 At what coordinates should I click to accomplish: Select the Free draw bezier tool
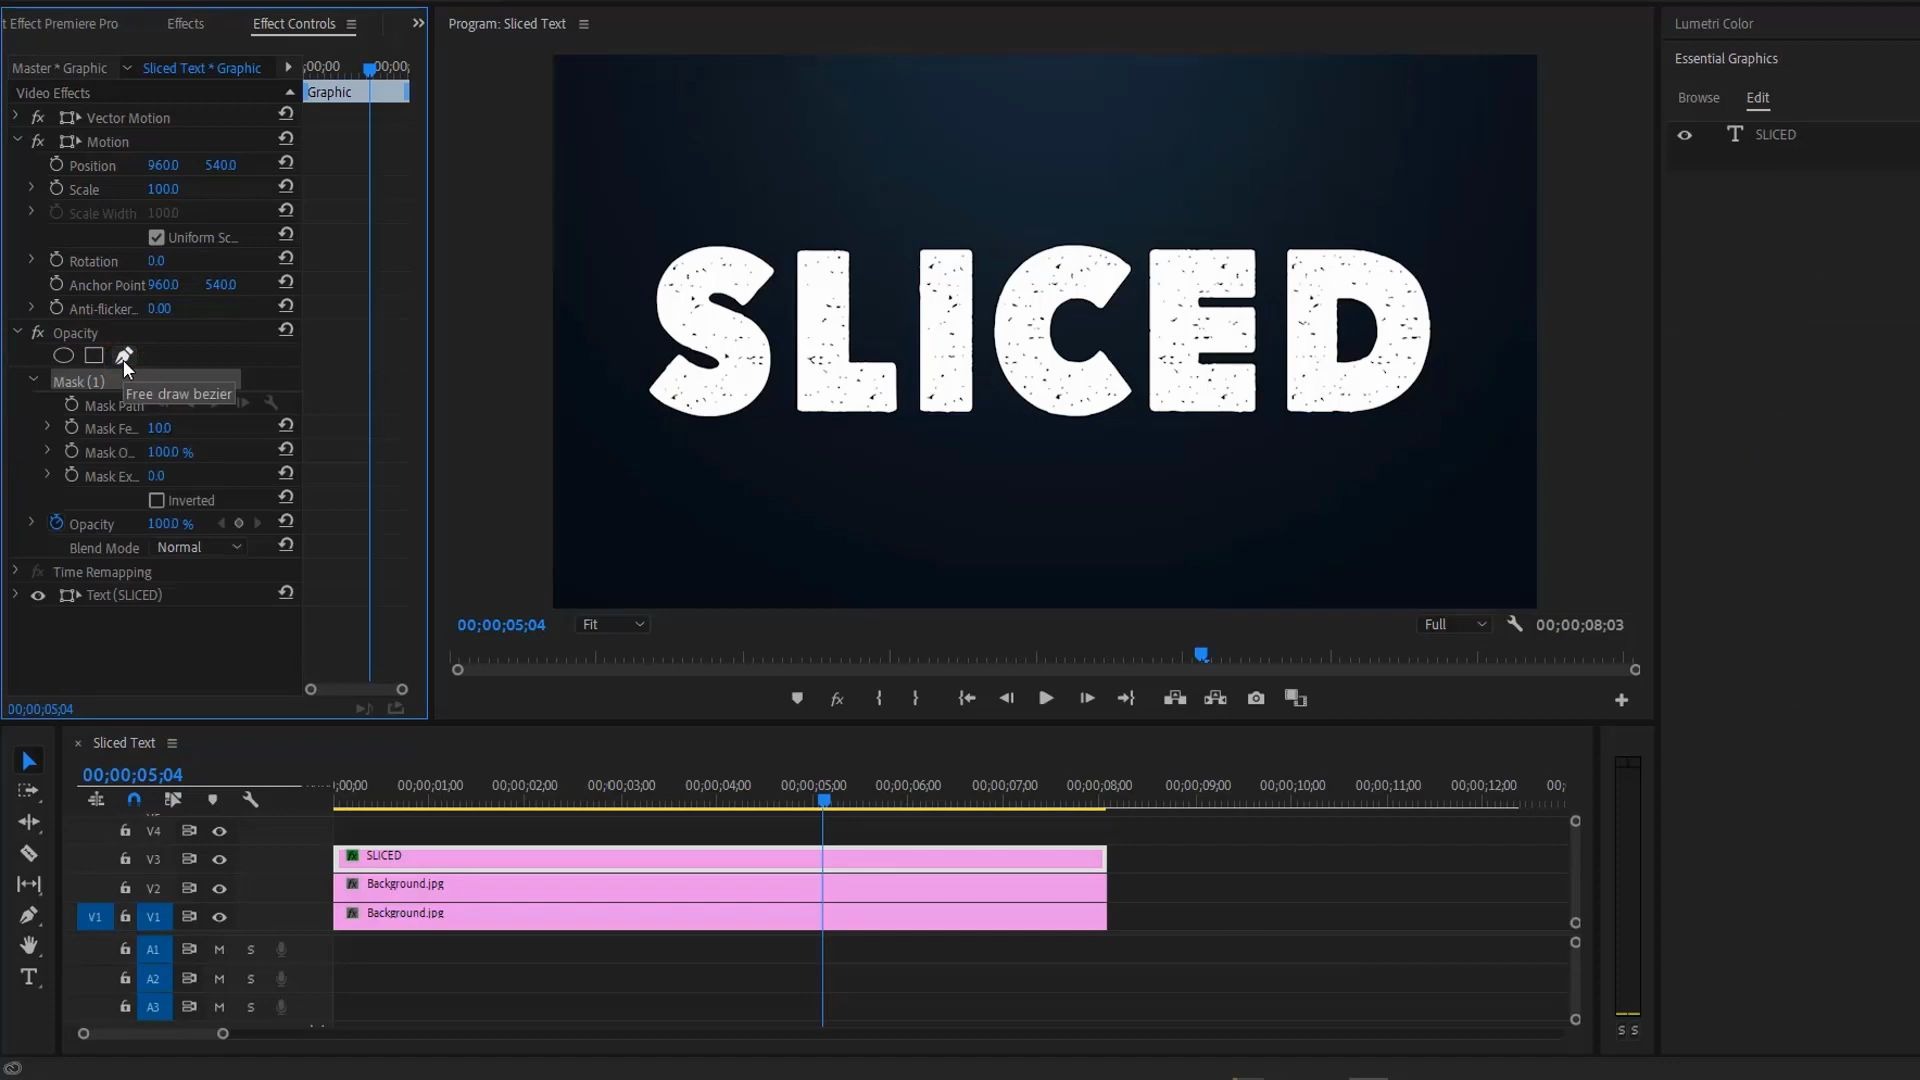pyautogui.click(x=124, y=355)
